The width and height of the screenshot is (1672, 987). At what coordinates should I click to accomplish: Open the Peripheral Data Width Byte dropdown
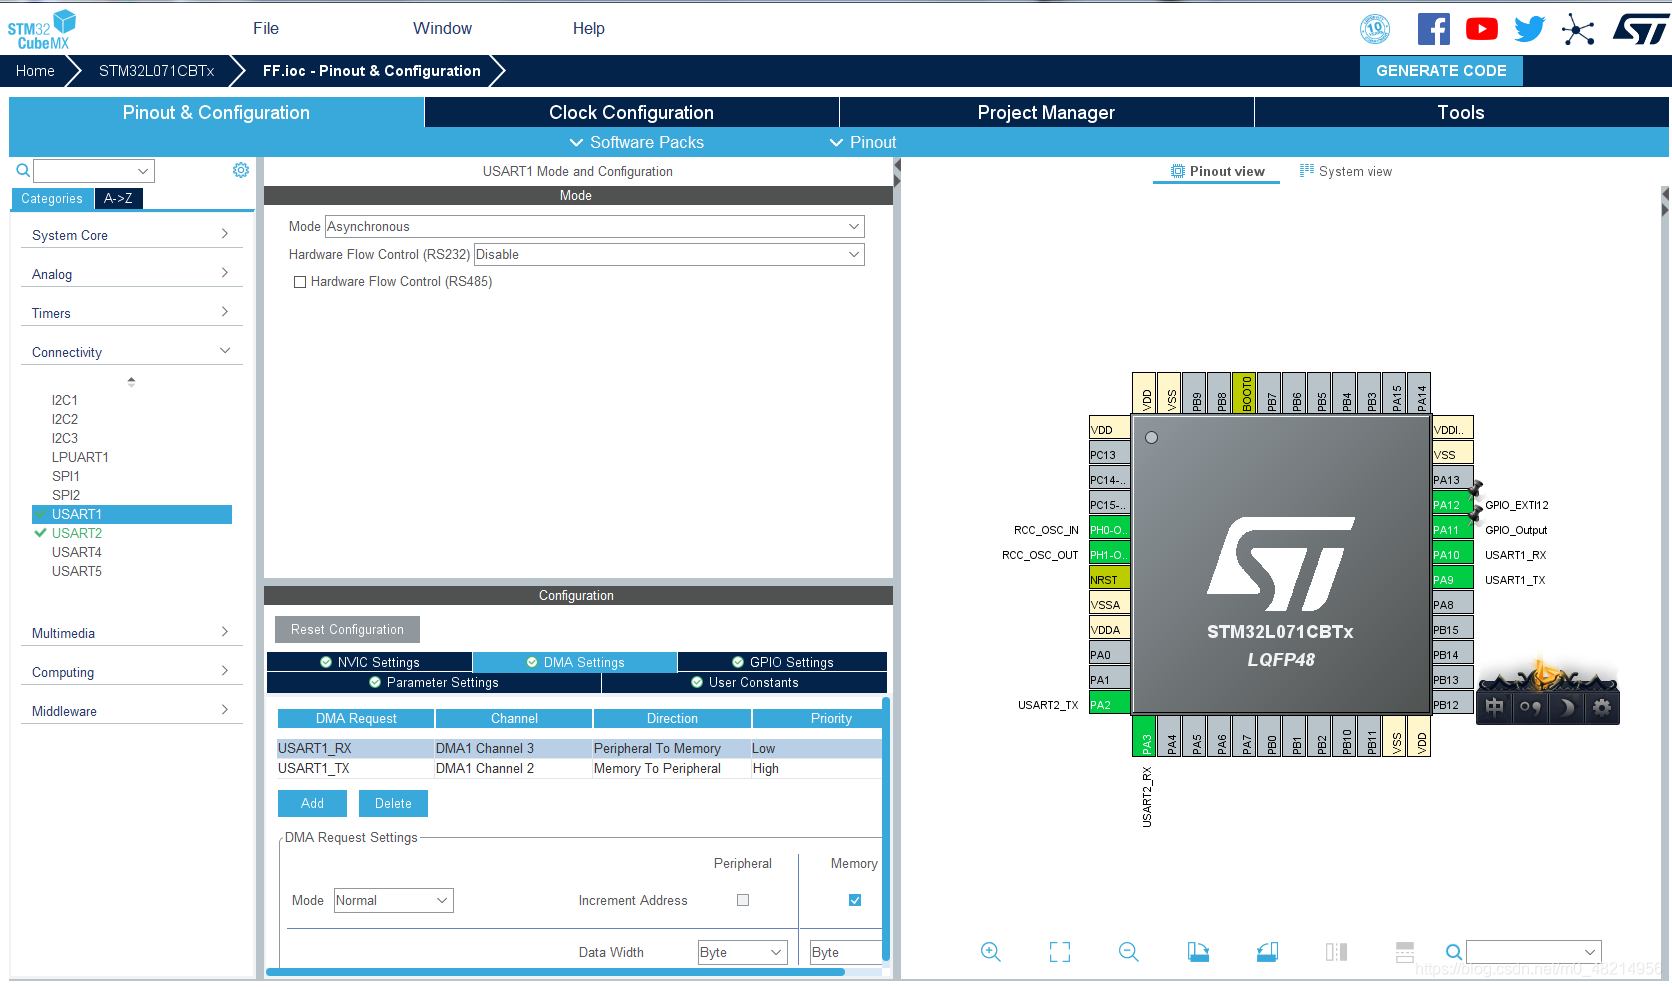coord(743,953)
